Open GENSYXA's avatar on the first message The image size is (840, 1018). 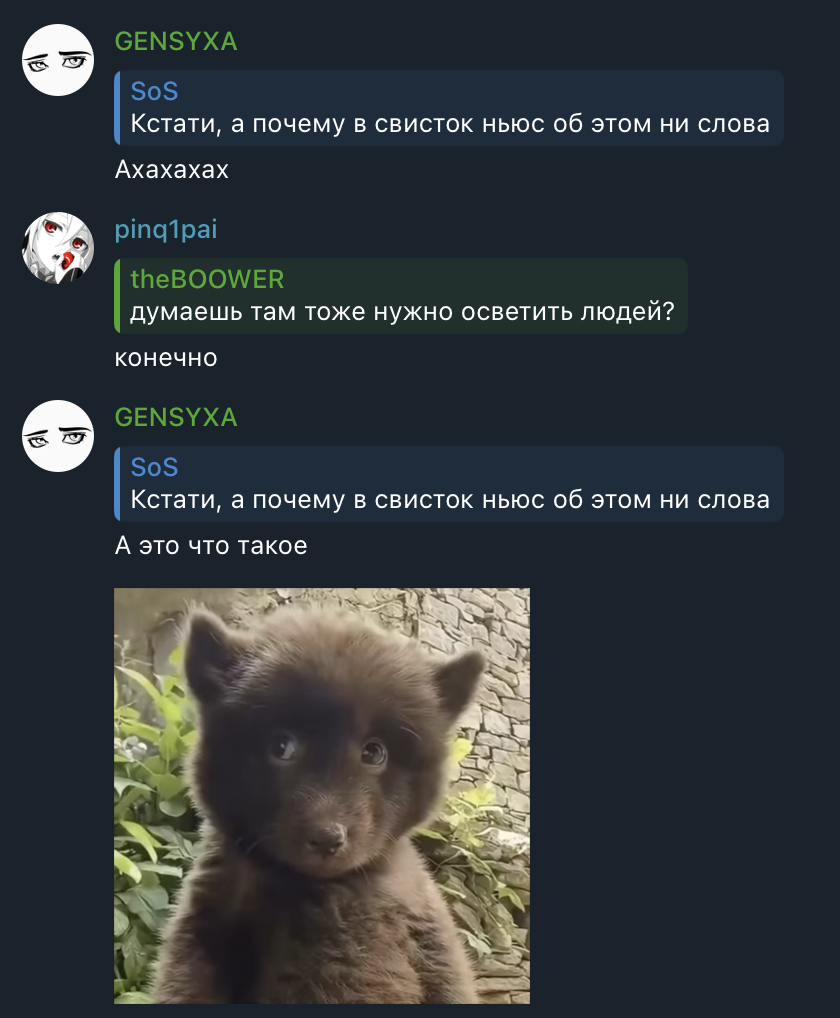58,60
